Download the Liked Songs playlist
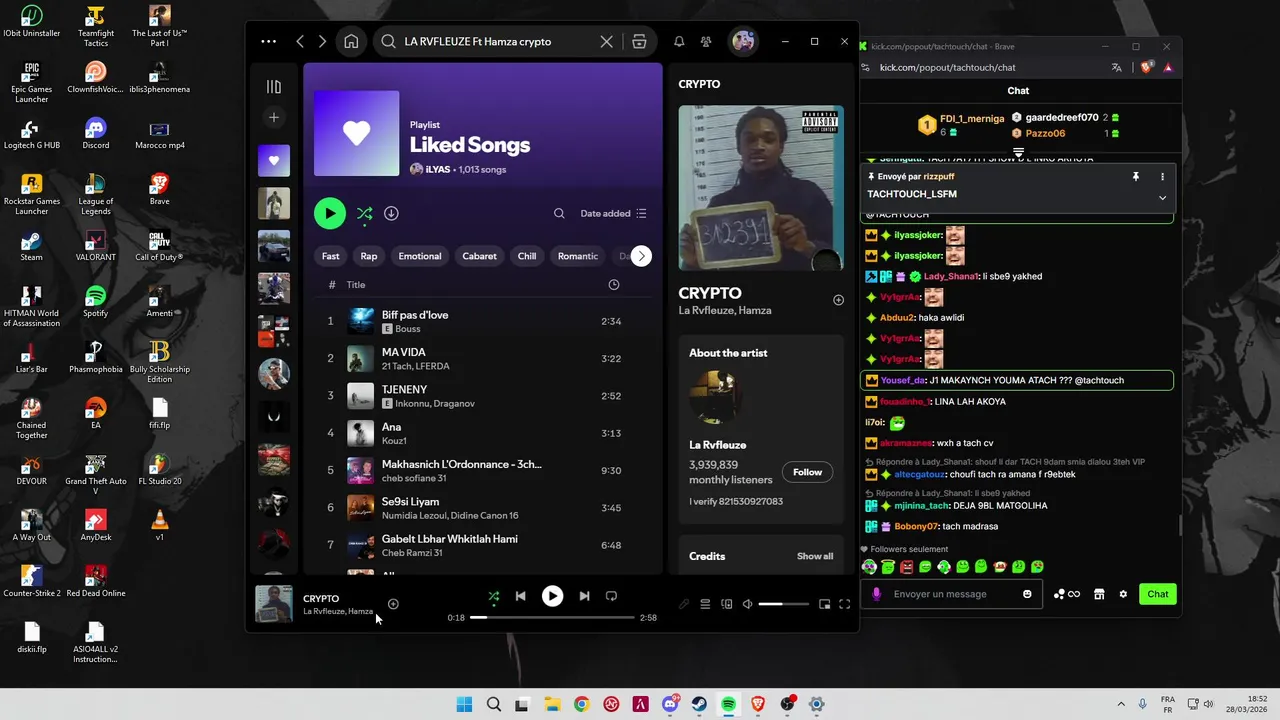1280x720 pixels. [391, 213]
